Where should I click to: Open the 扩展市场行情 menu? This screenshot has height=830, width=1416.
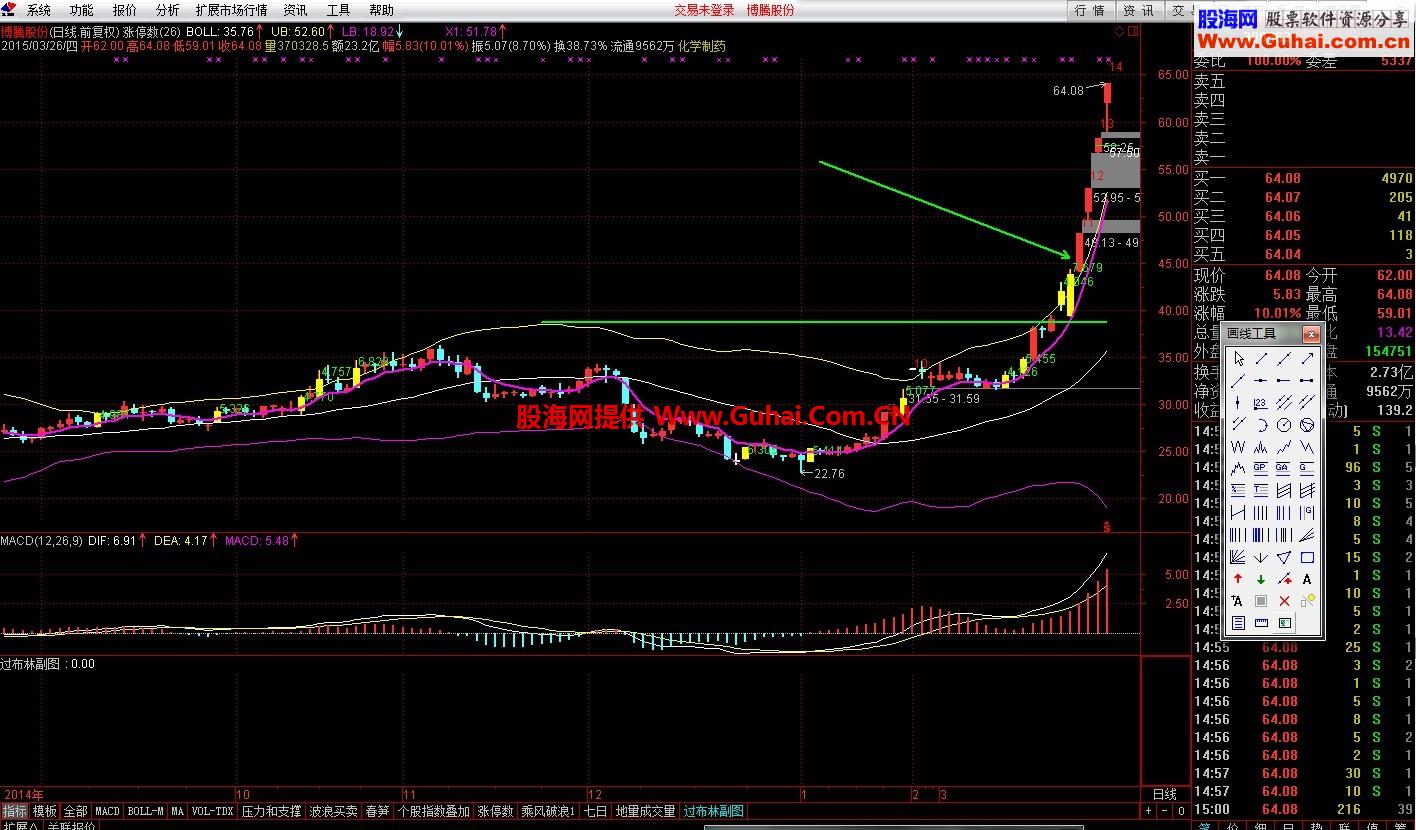(231, 10)
